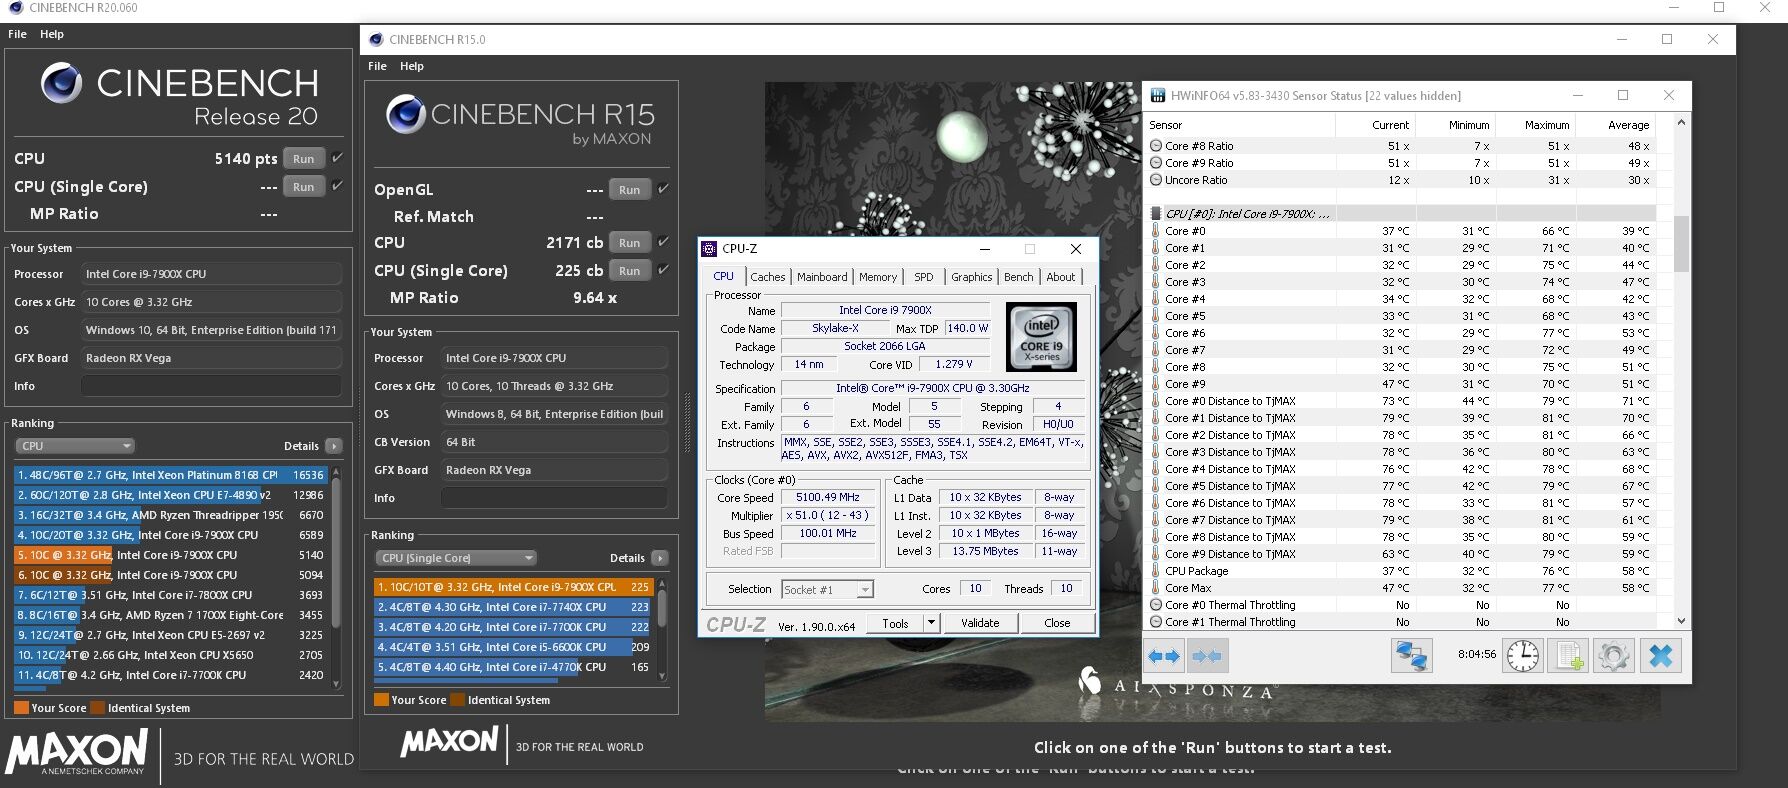Click Cinebench R15 title bar icon

pyautogui.click(x=376, y=40)
